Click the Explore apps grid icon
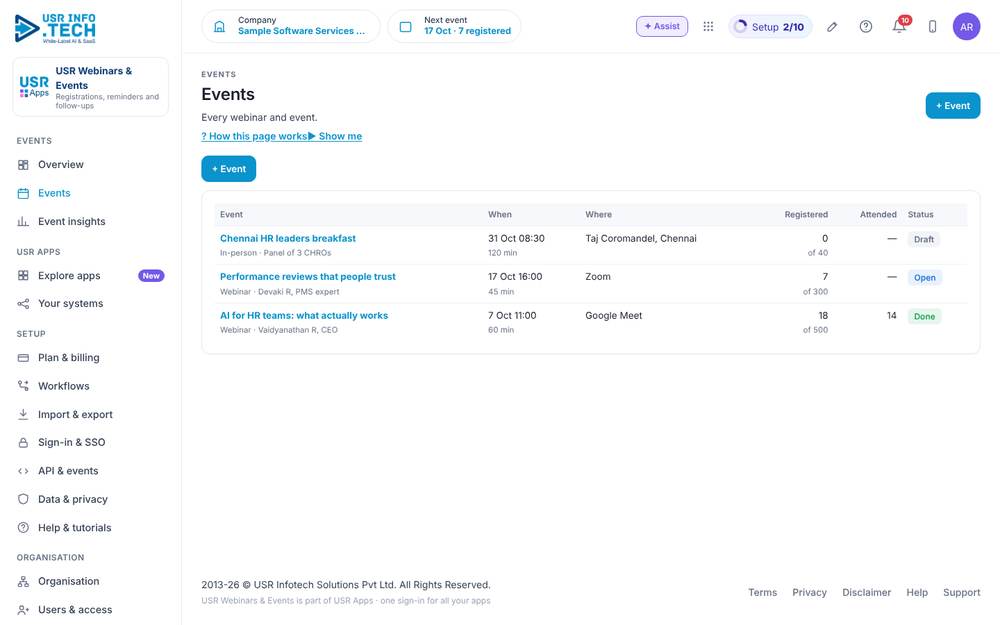Viewport: 1000px width, 625px height. (23, 276)
